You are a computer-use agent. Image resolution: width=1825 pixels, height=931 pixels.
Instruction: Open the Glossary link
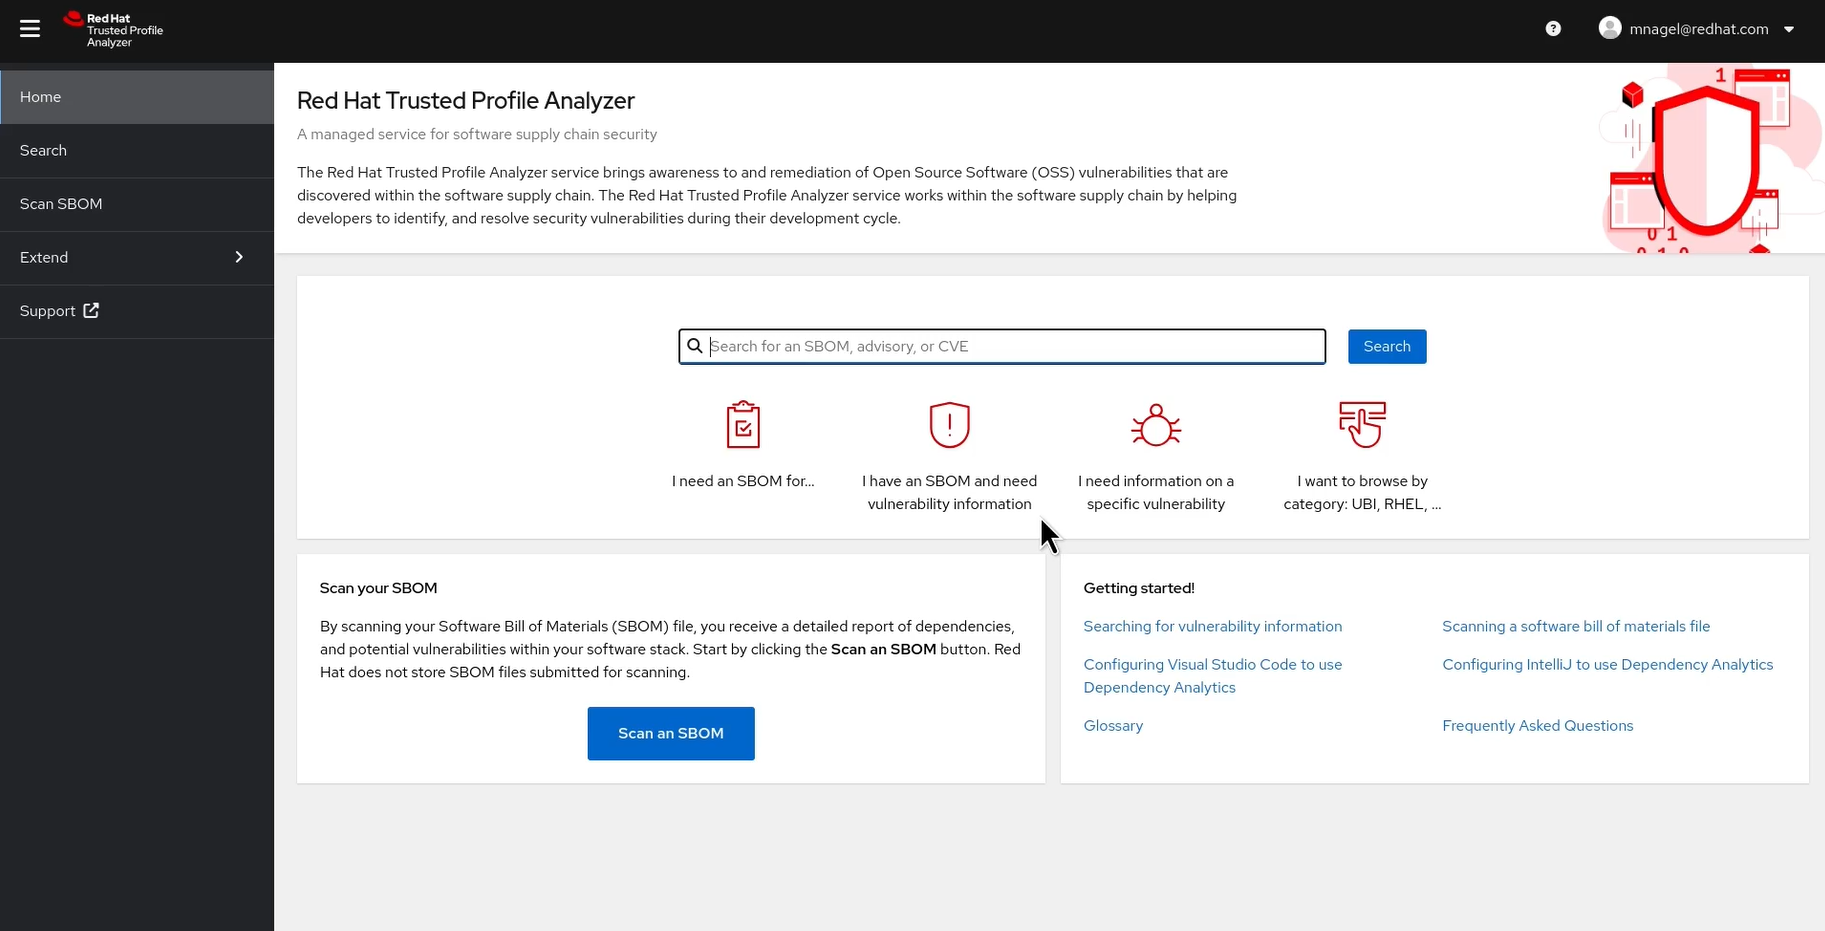click(x=1113, y=726)
